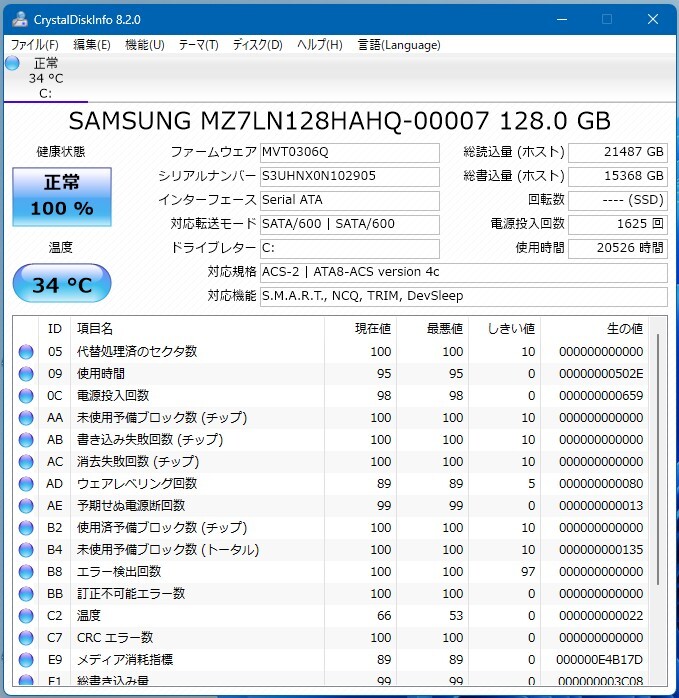Click the transfer mode field SATA/600
This screenshot has width=679, height=698.
[x=350, y=224]
